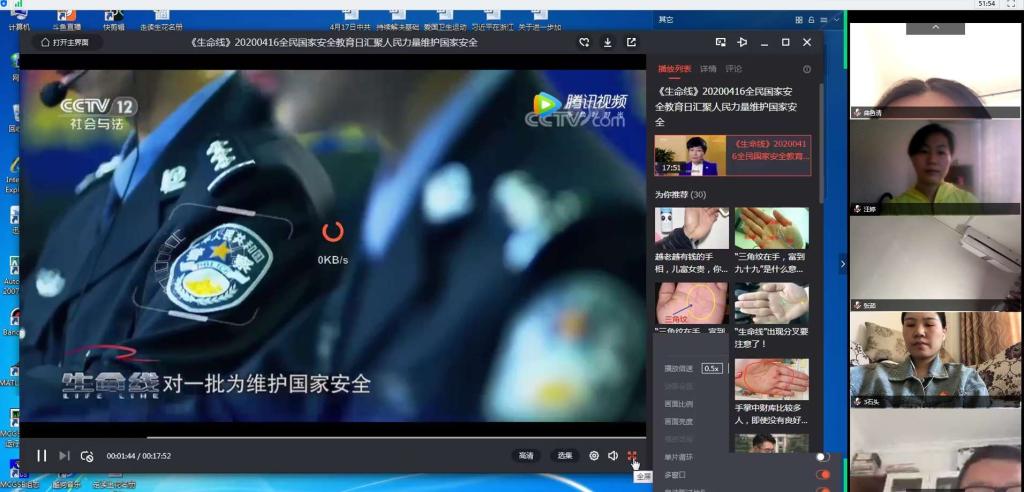Switch to the 评论 comments tab
Viewport: 1024px width, 492px height.
tap(734, 69)
